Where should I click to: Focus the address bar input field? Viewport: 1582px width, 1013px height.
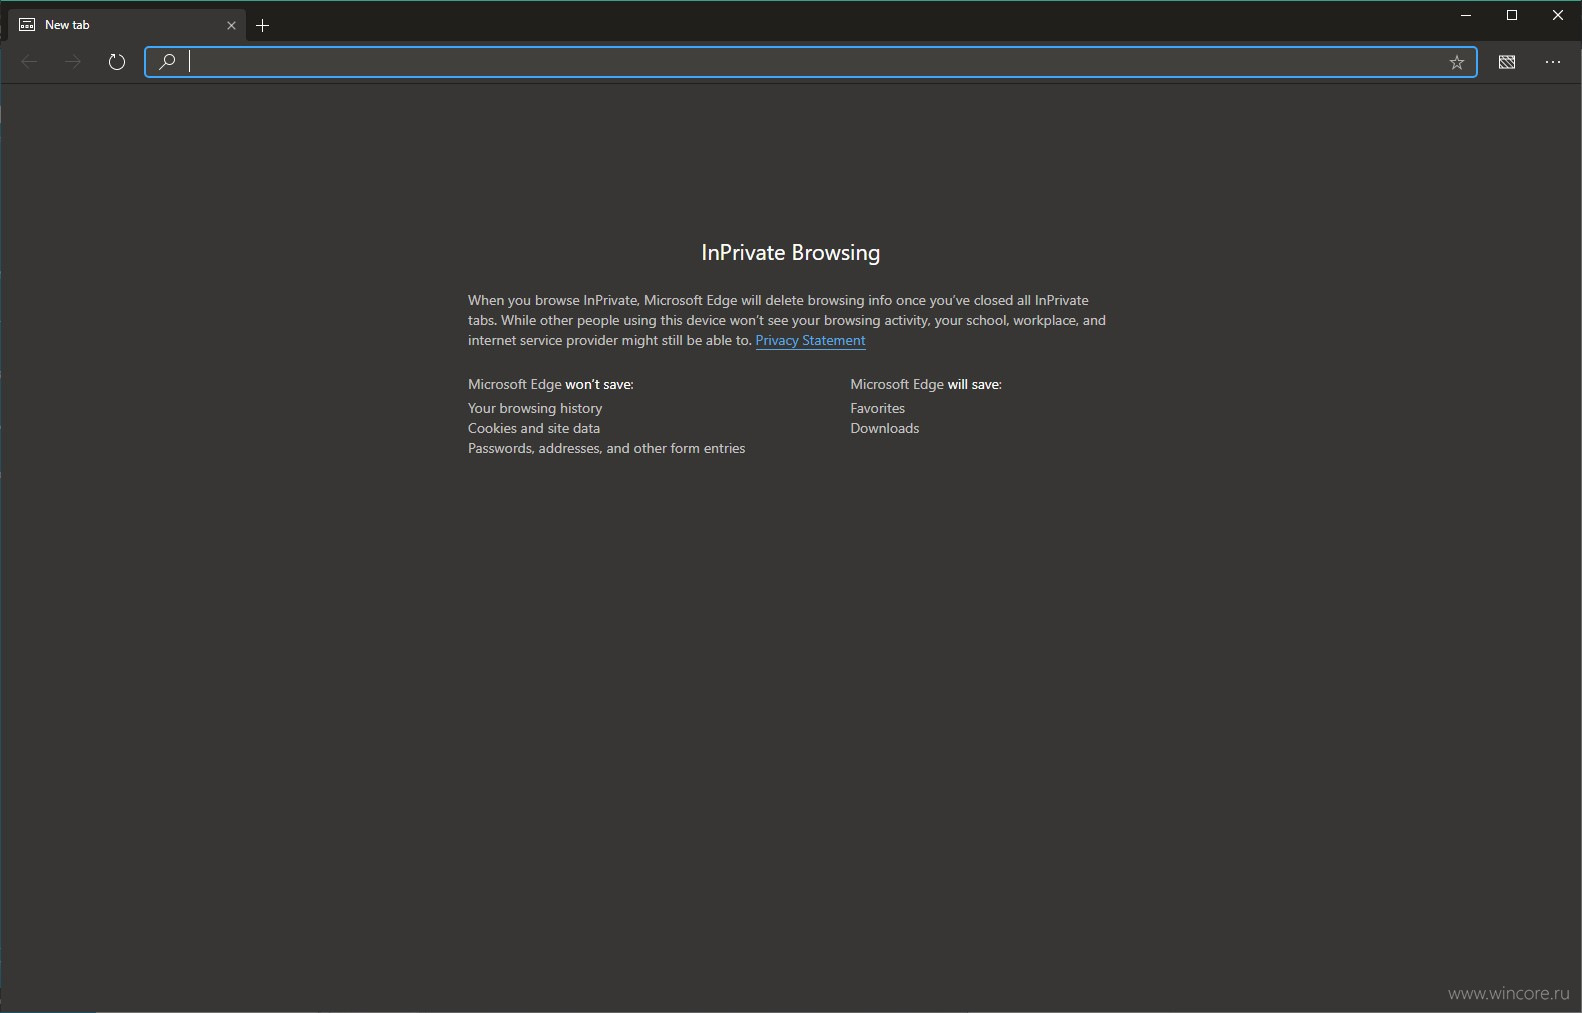811,62
